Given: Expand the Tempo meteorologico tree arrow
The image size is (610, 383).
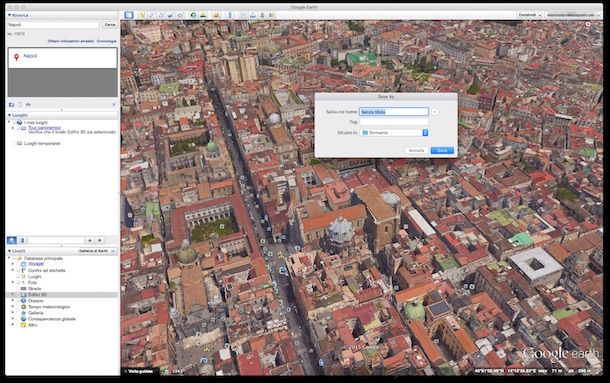Looking at the screenshot, I should tap(13, 307).
